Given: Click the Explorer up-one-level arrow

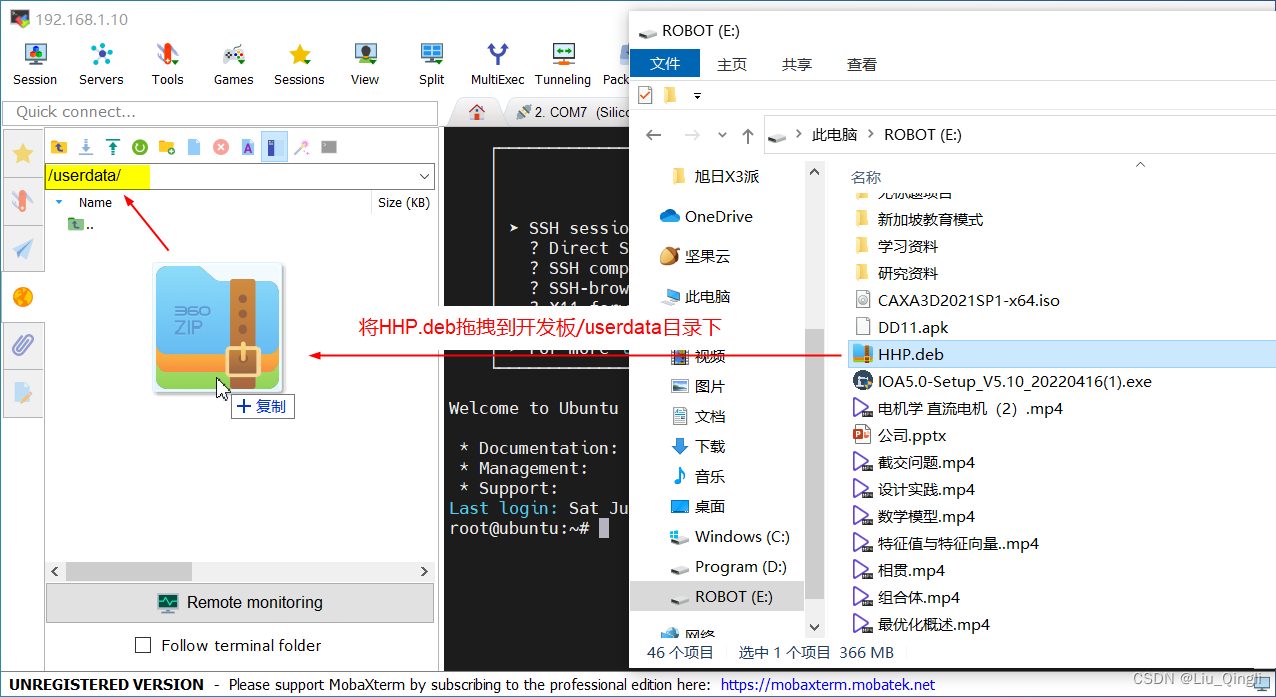Looking at the screenshot, I should (747, 135).
